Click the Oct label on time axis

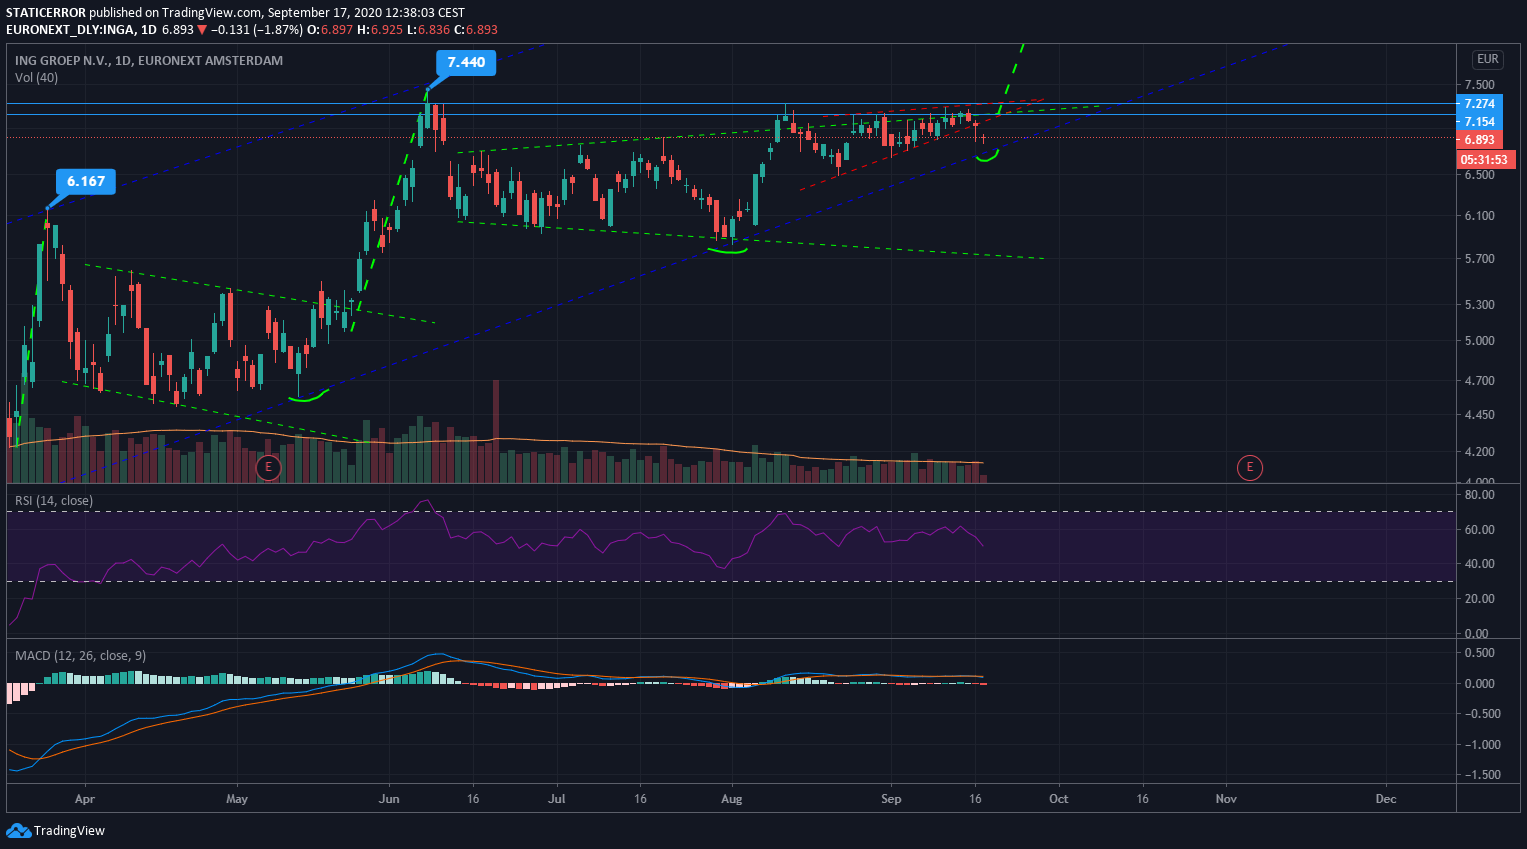point(1059,799)
